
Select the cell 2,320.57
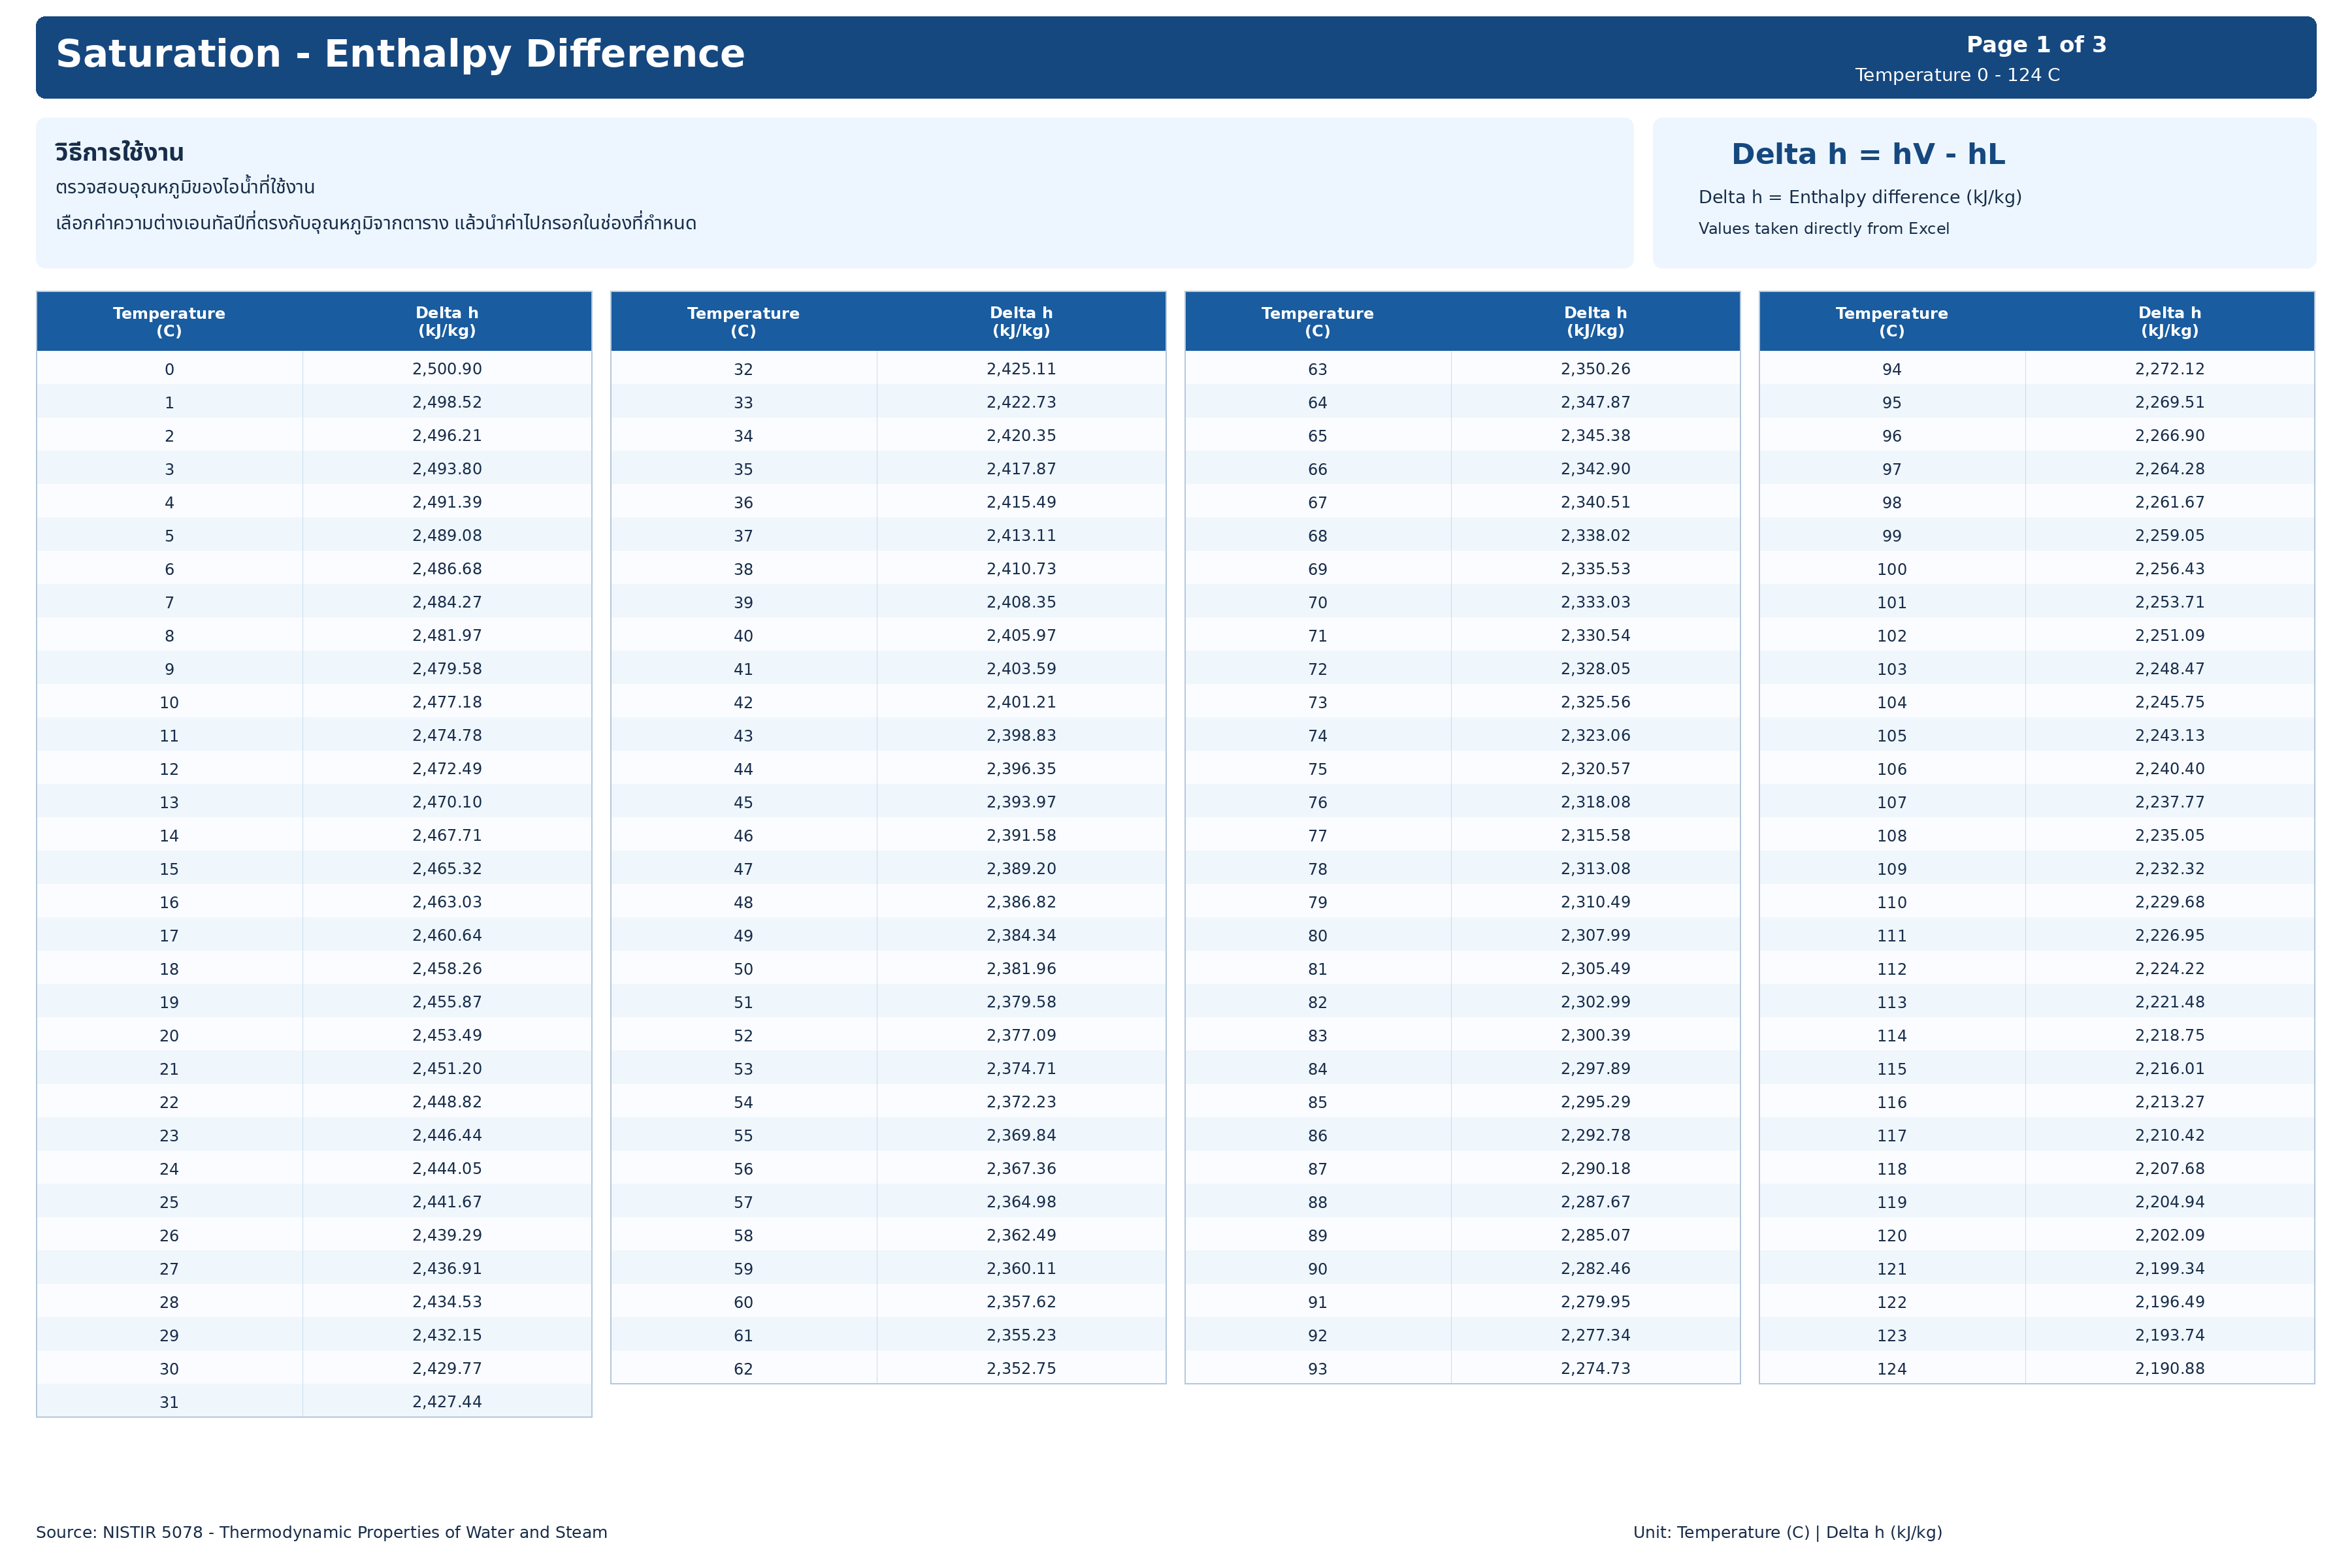click(x=1595, y=769)
